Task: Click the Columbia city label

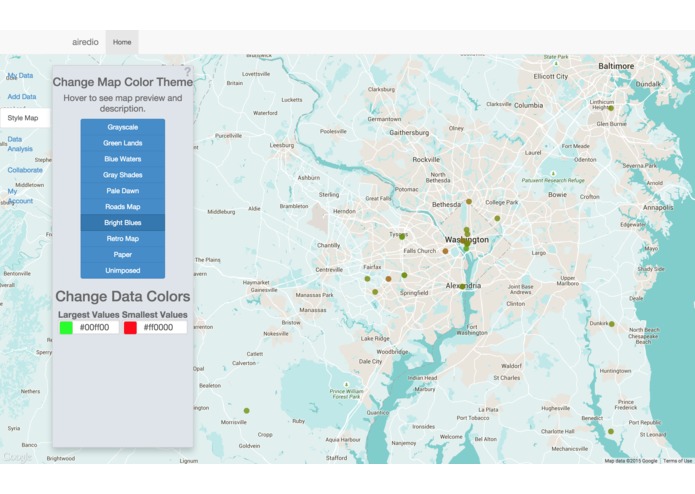Action: click(x=528, y=105)
